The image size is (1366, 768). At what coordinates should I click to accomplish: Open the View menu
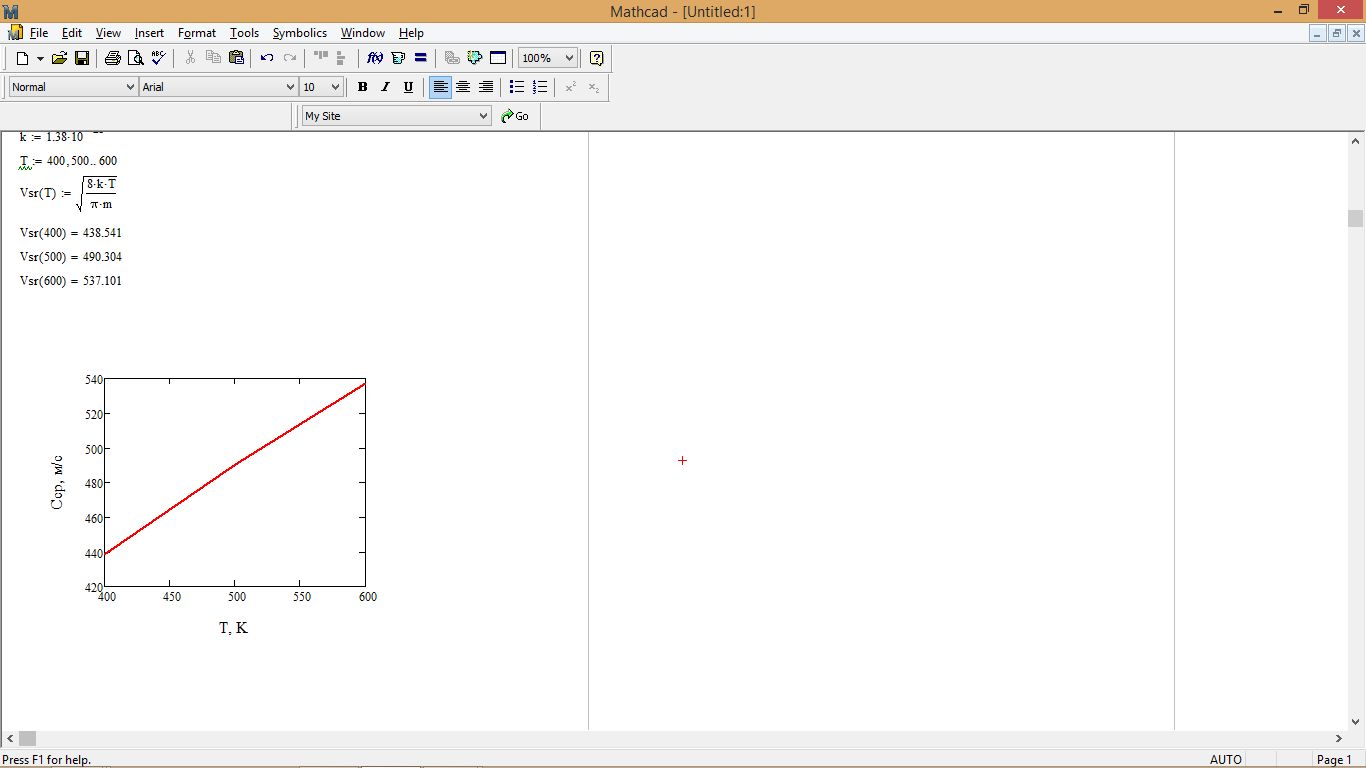coord(108,33)
